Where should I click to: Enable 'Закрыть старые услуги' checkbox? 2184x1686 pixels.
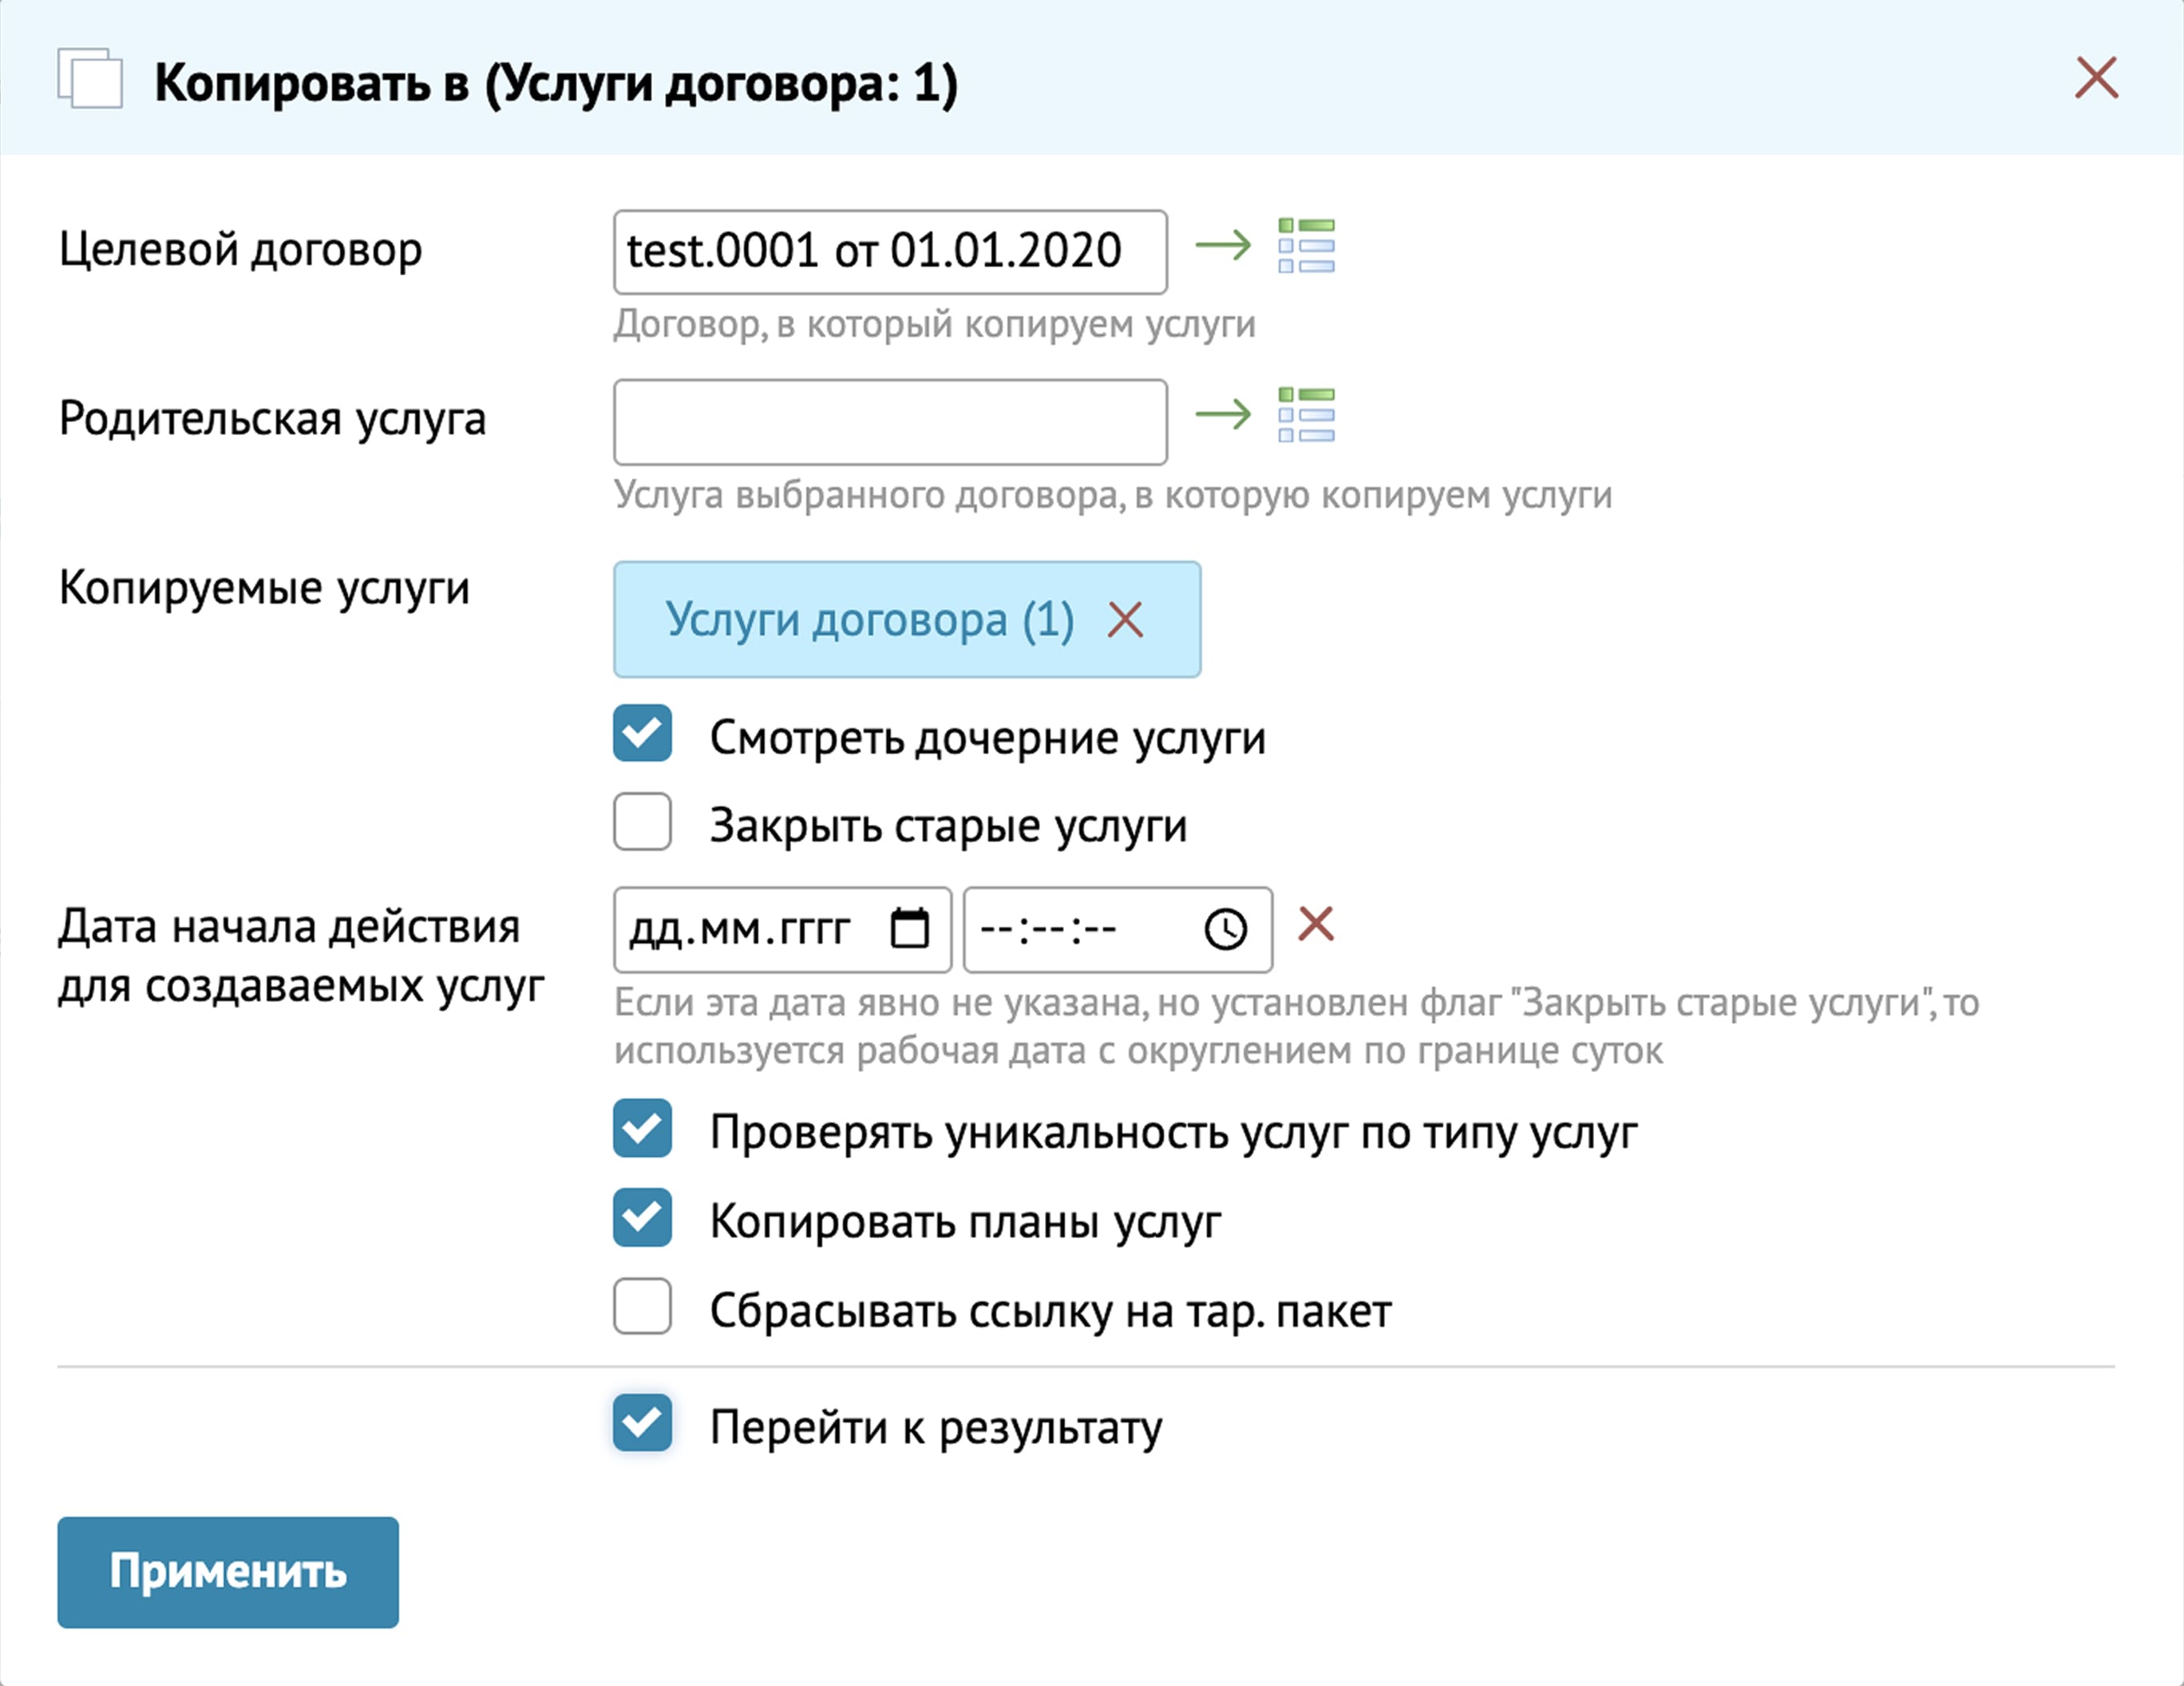pyautogui.click(x=642, y=822)
